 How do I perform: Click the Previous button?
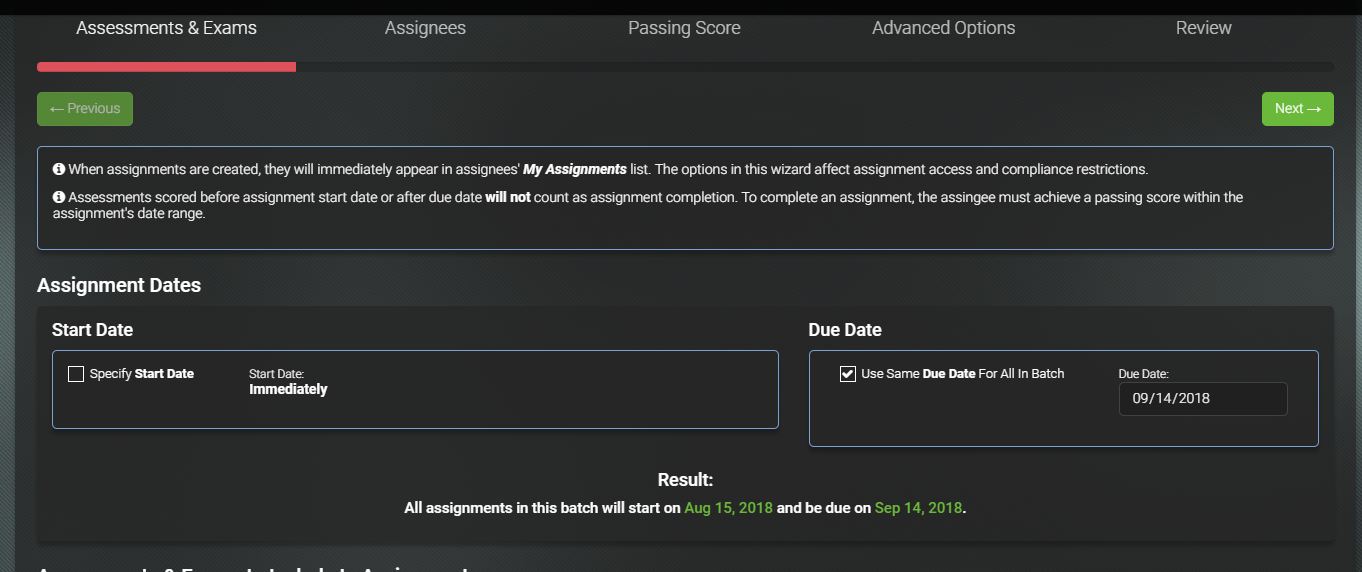(x=85, y=109)
